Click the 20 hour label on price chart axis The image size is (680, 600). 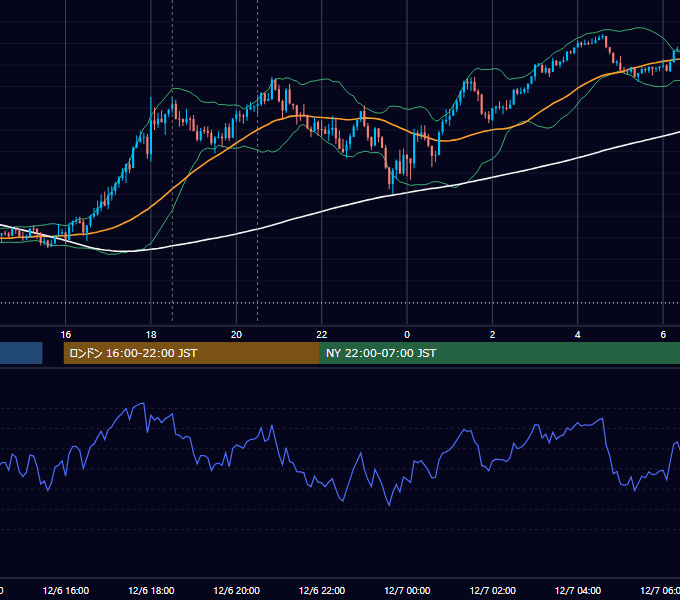[236, 335]
